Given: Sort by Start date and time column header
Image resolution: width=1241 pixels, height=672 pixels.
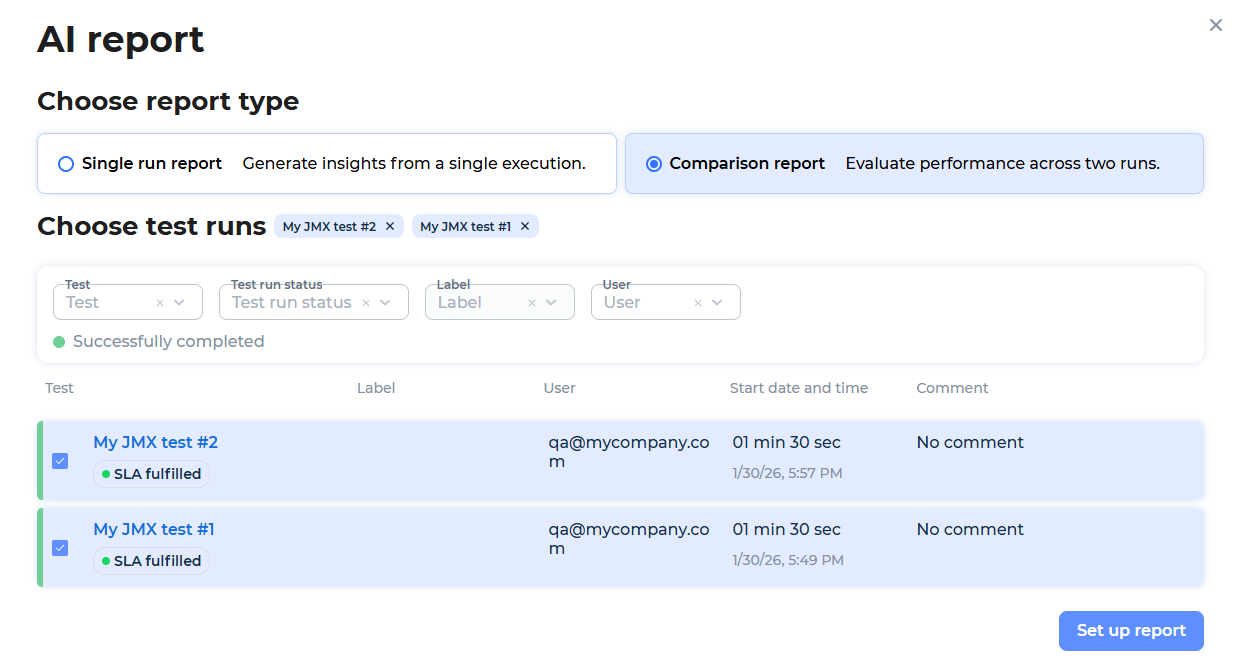Looking at the screenshot, I should 798,388.
